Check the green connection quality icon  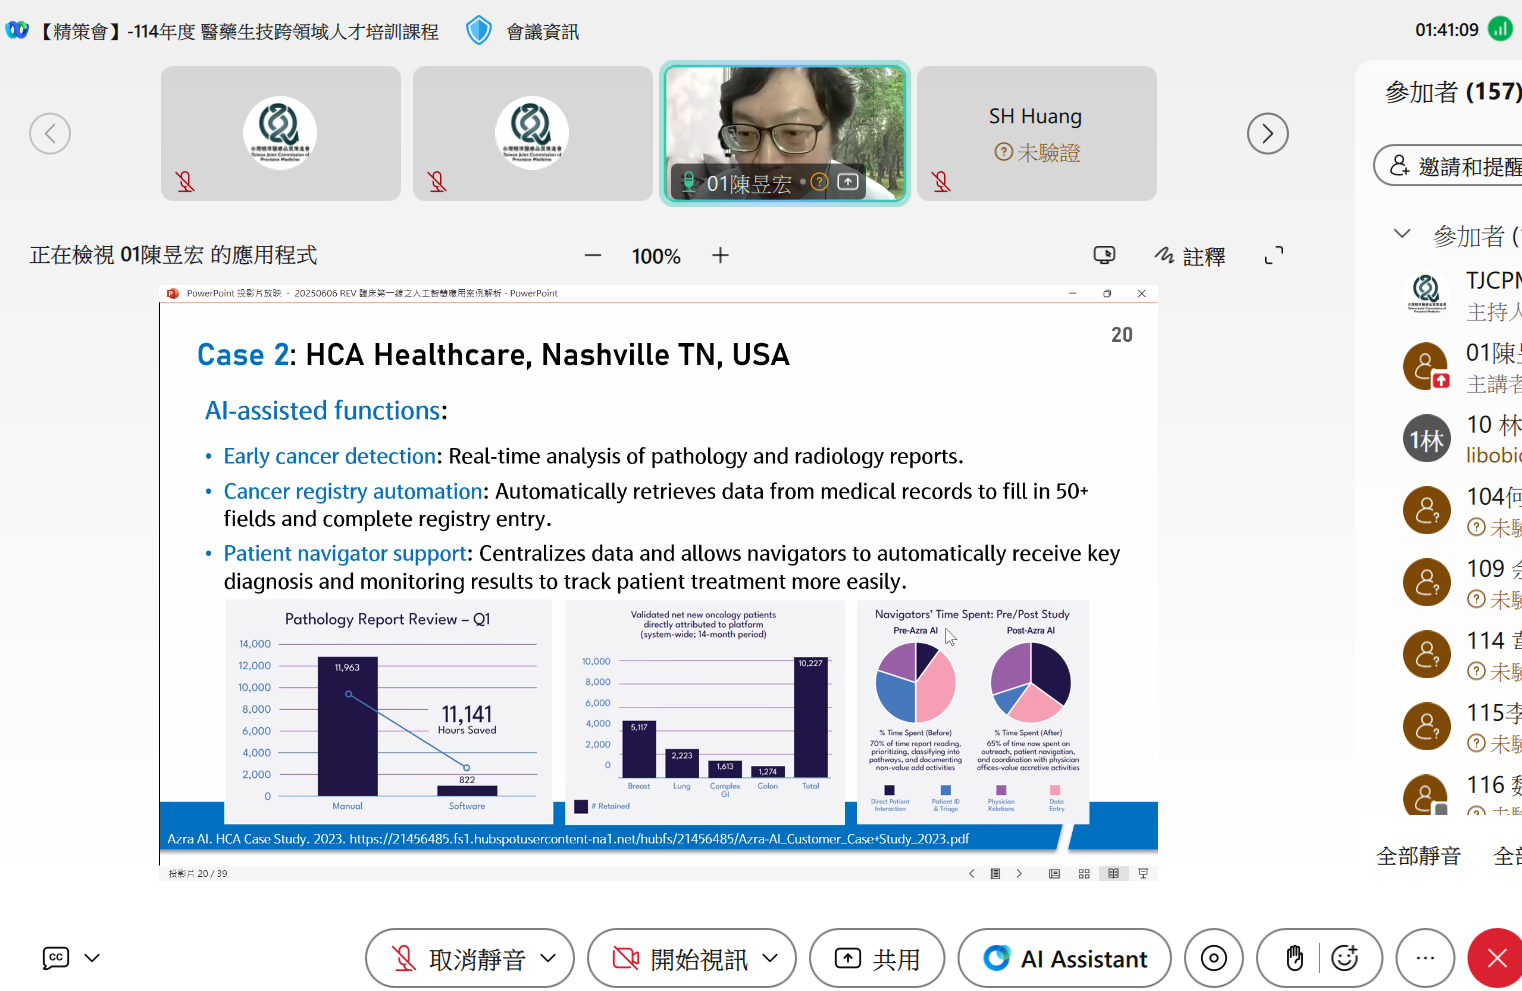pos(1500,29)
